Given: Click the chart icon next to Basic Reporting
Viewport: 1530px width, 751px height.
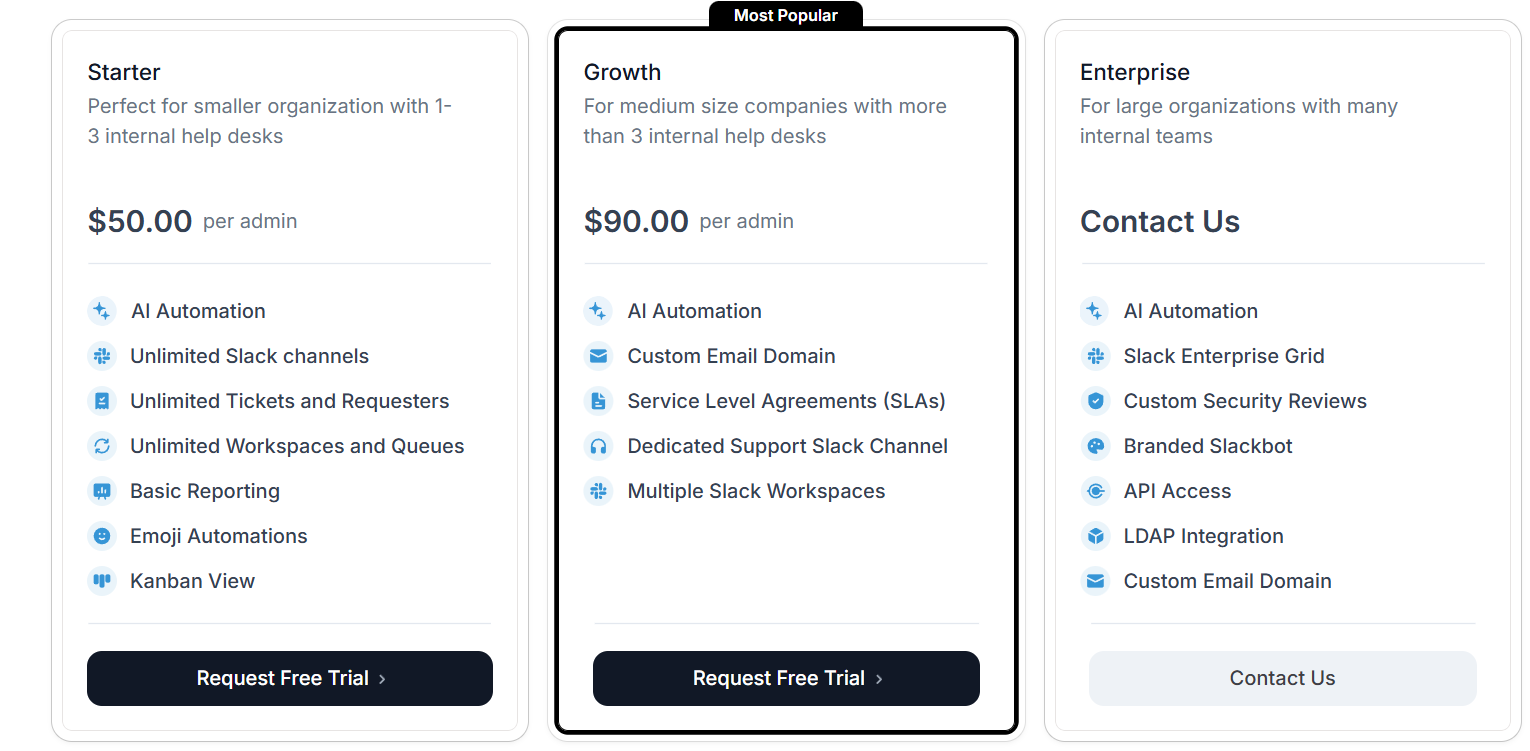Looking at the screenshot, I should pos(102,491).
